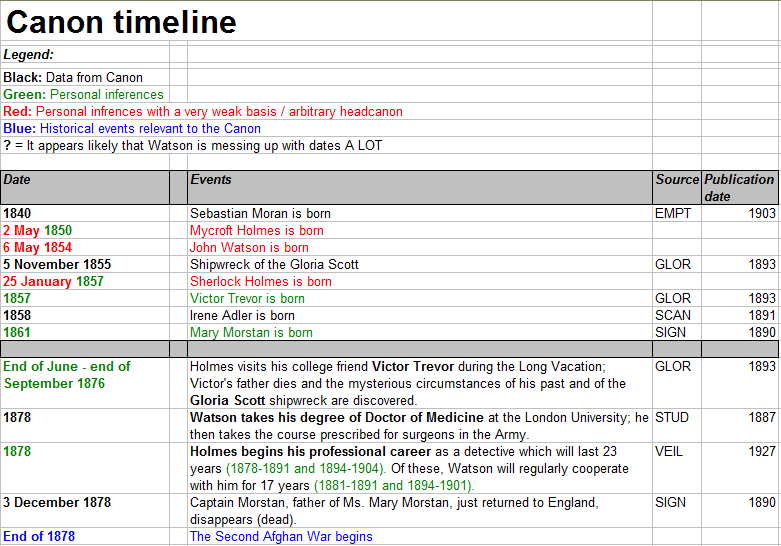This screenshot has width=781, height=546.
Task: Click the 'Legend:' heading cell
Action: pos(29,55)
